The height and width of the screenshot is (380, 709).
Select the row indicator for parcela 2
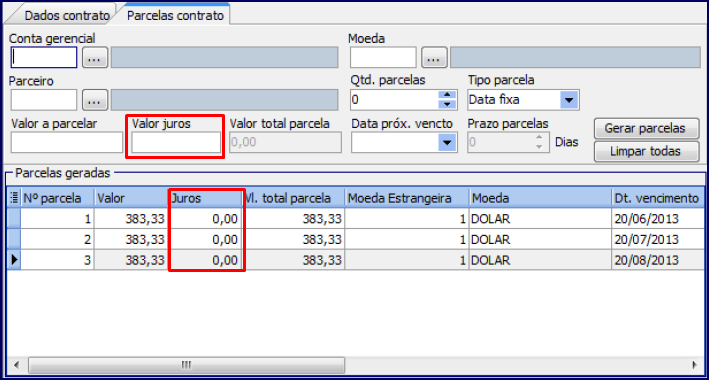pos(14,239)
